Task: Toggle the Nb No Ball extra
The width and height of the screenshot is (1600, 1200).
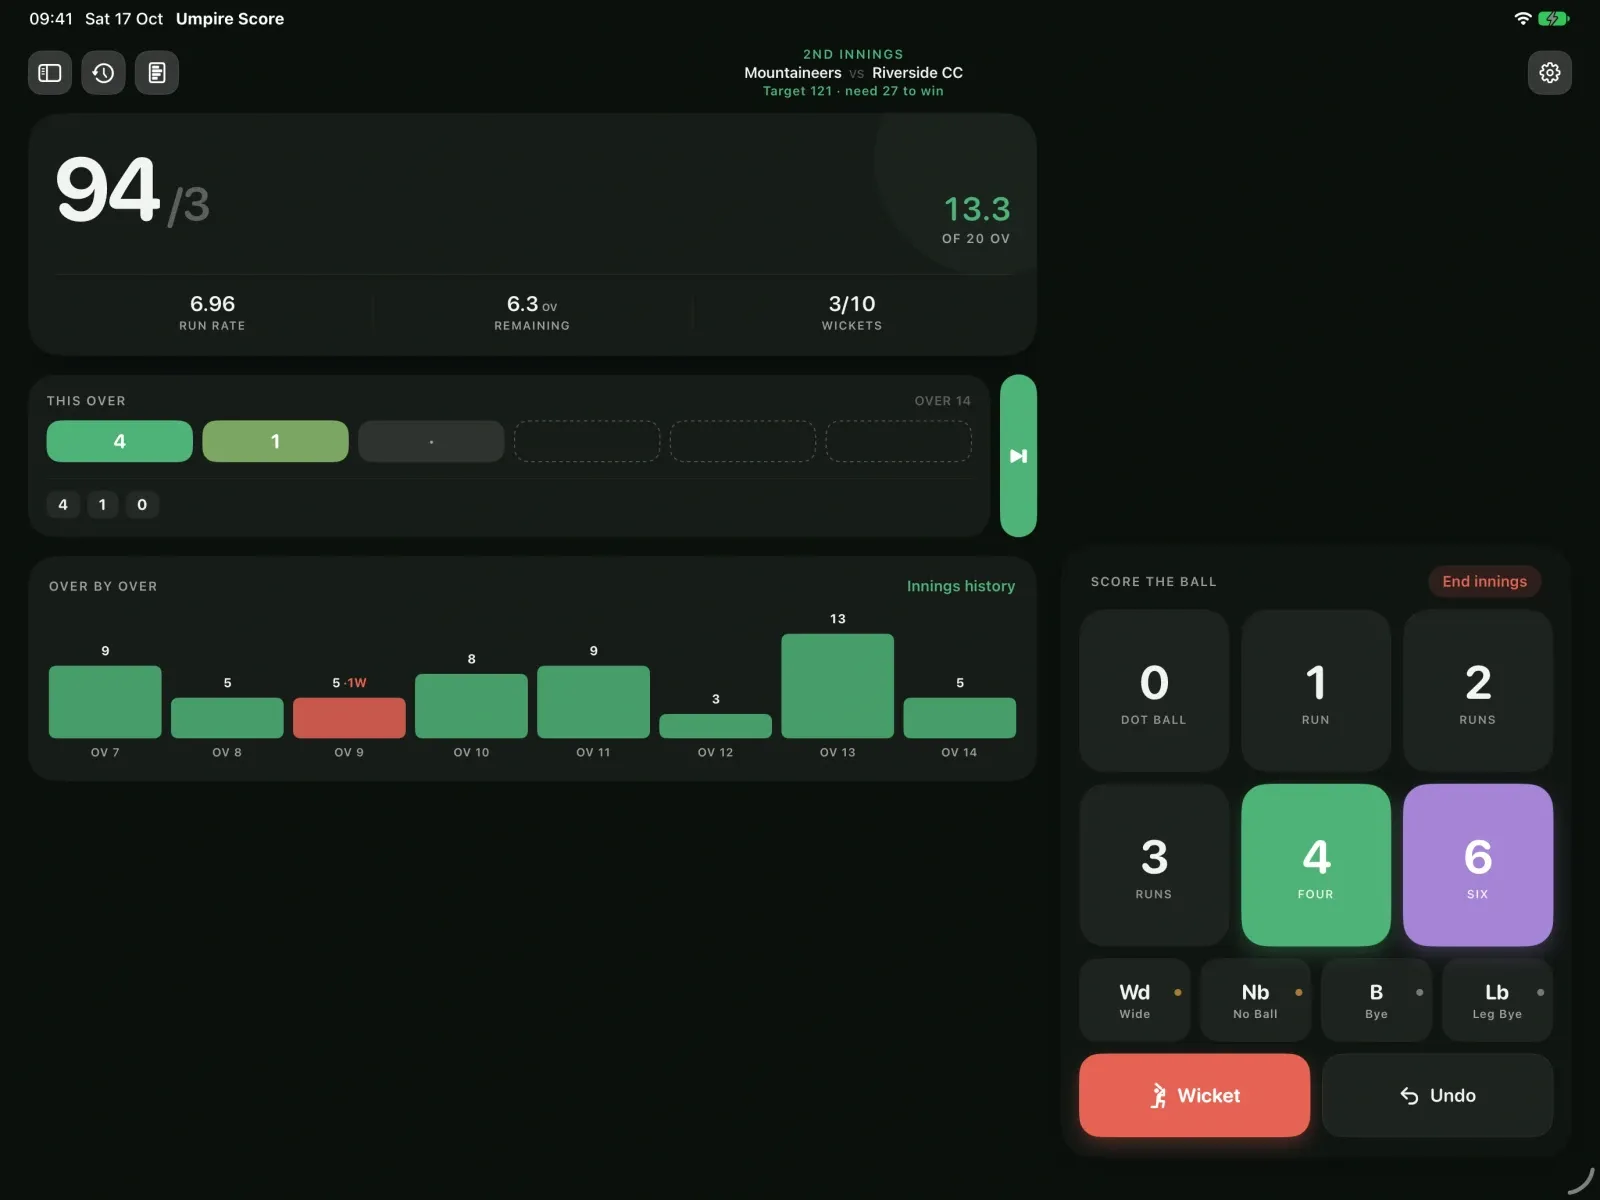Action: [1255, 1000]
